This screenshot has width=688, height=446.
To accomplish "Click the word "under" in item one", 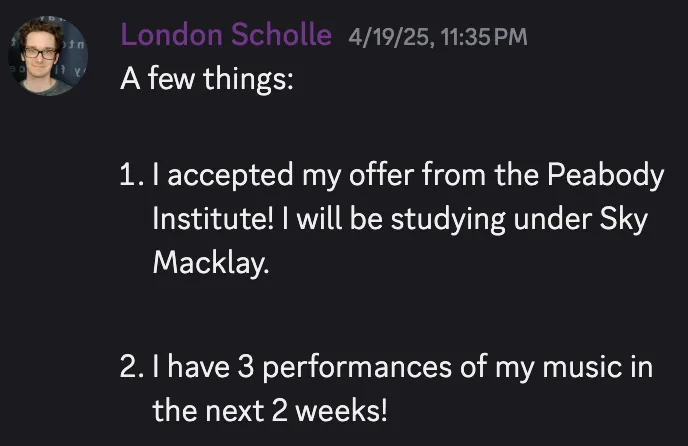I will click(552, 219).
